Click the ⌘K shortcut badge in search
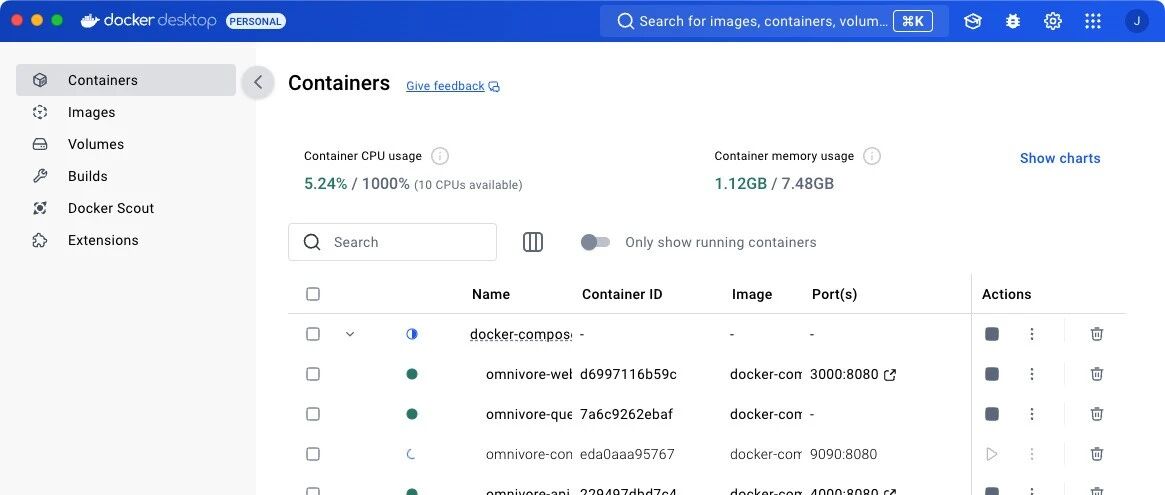This screenshot has height=495, width=1165. [912, 22]
